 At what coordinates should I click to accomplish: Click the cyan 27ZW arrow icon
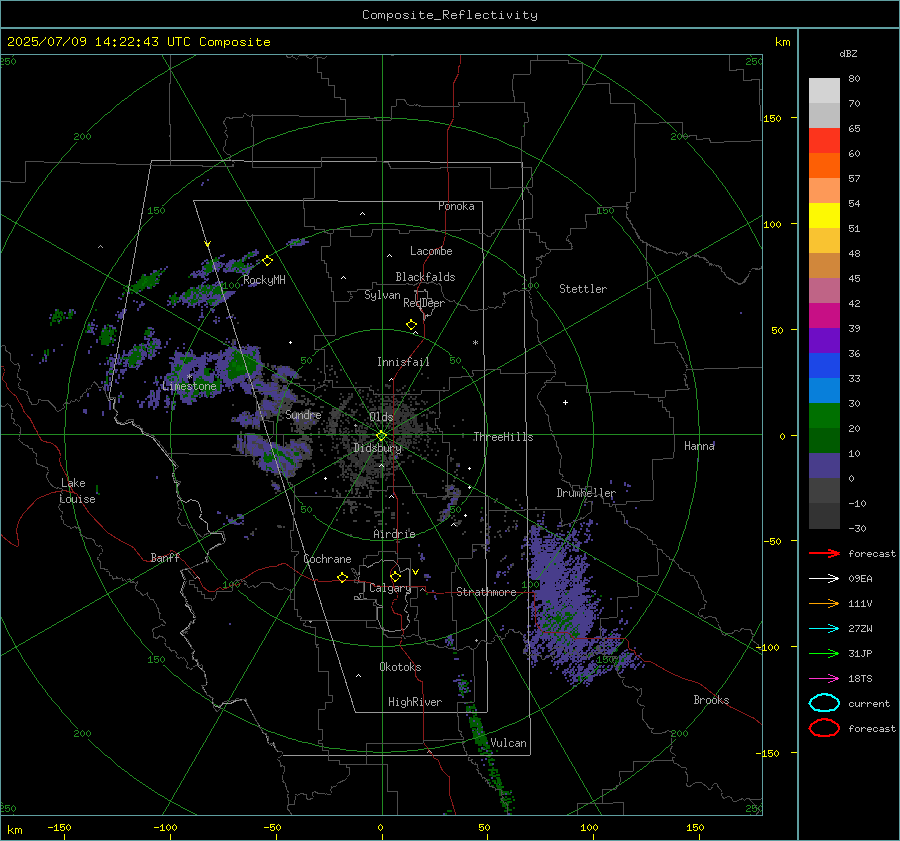(824, 629)
